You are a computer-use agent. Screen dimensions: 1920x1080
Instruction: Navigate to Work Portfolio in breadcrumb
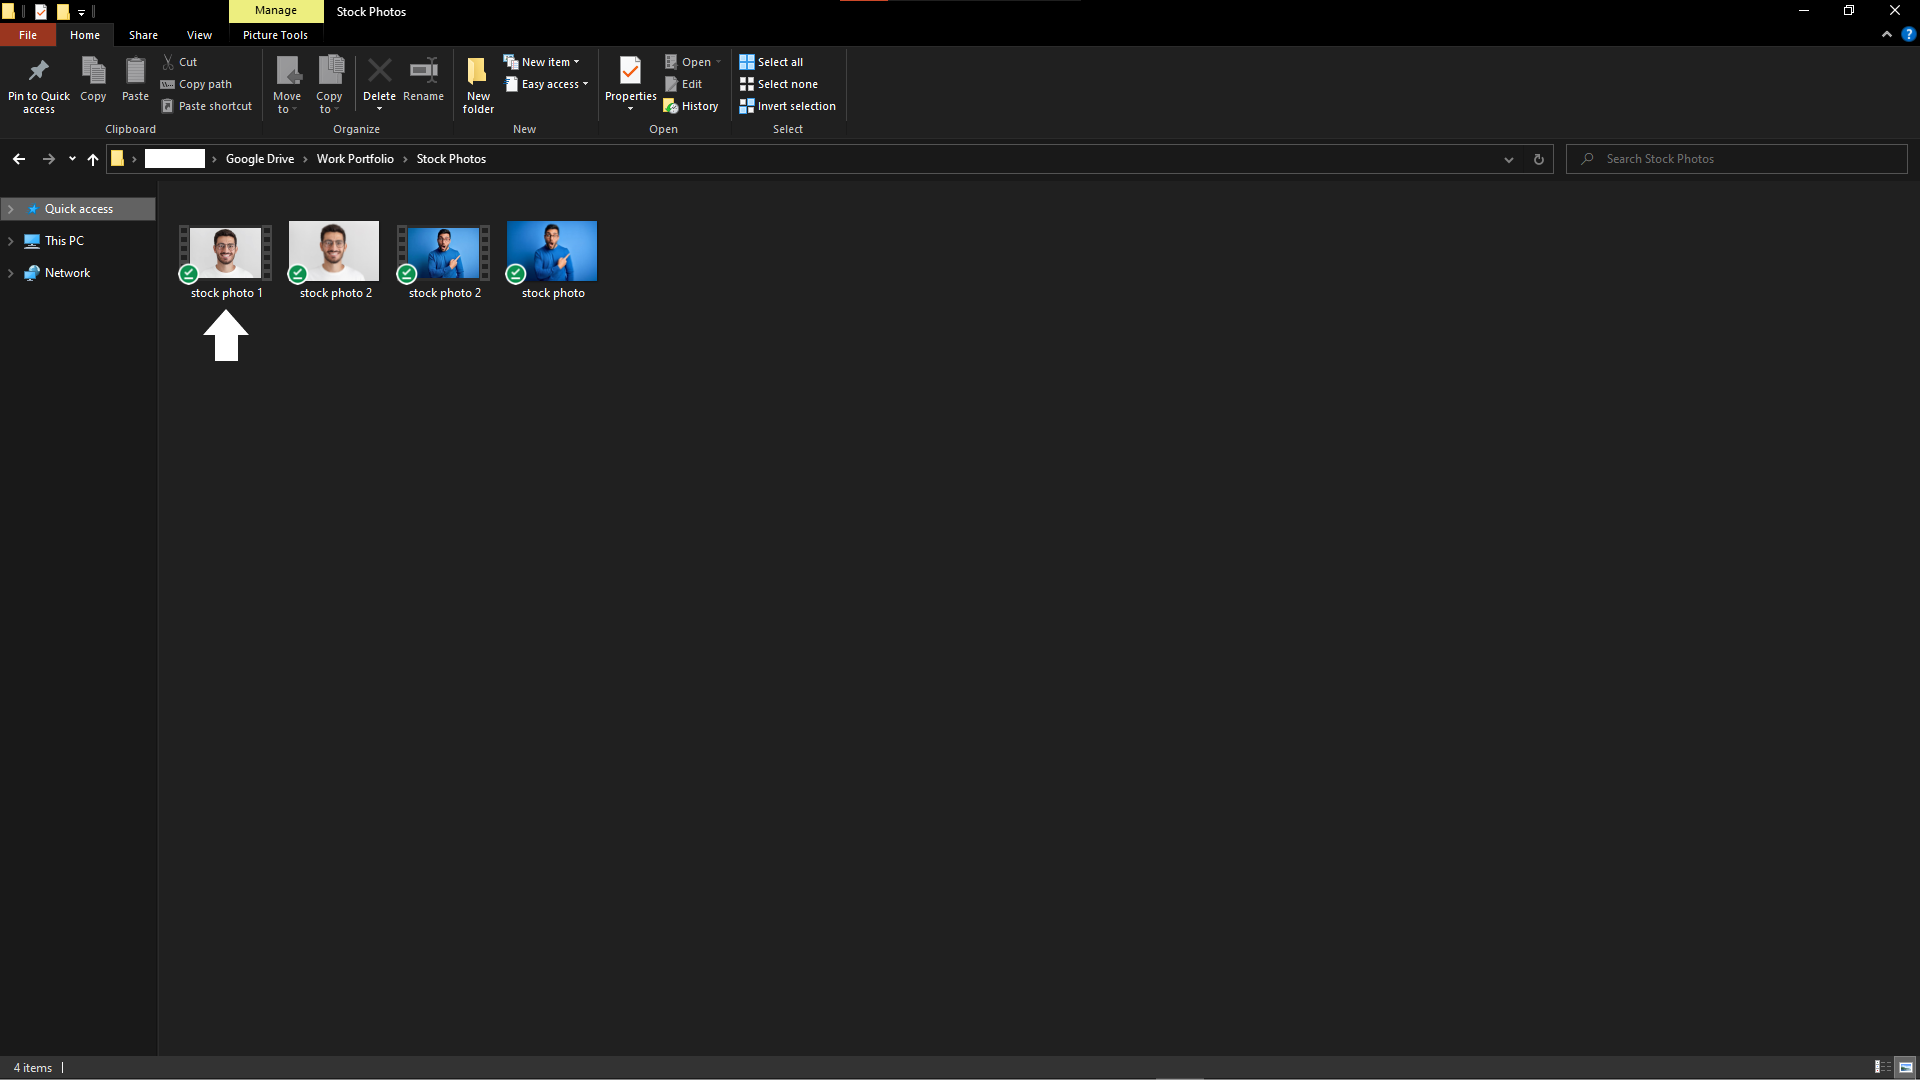click(x=355, y=159)
